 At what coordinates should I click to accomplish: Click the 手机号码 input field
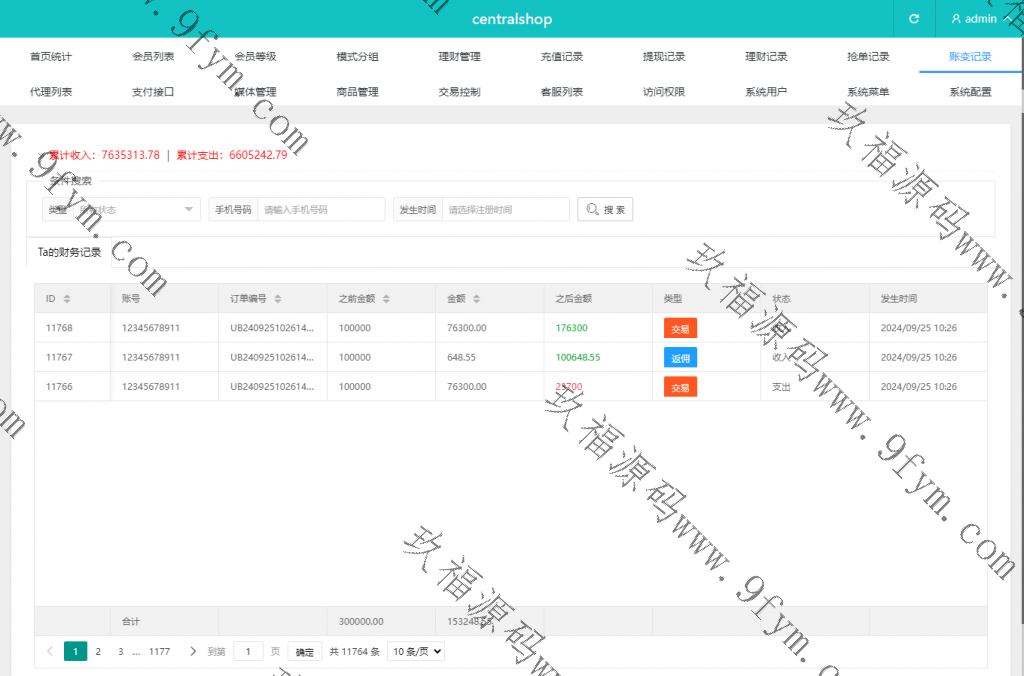point(321,209)
